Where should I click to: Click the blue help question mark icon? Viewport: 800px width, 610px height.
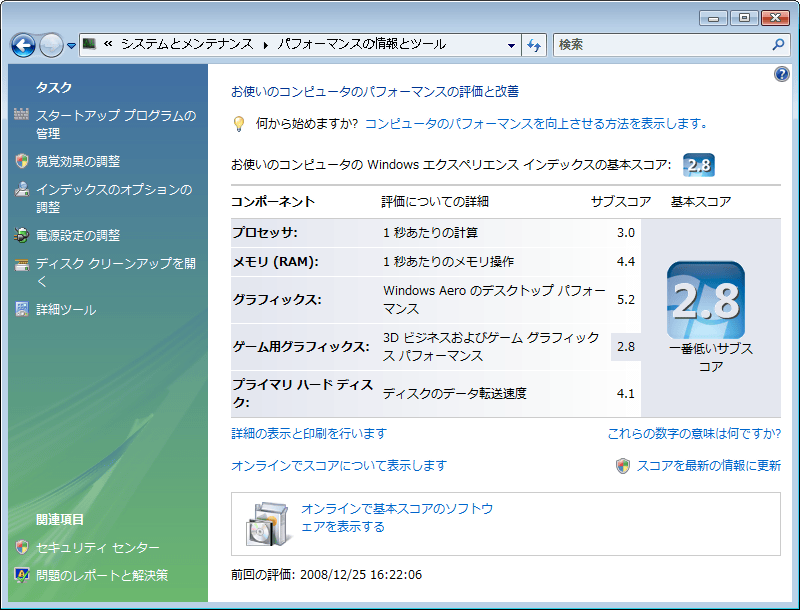782,75
